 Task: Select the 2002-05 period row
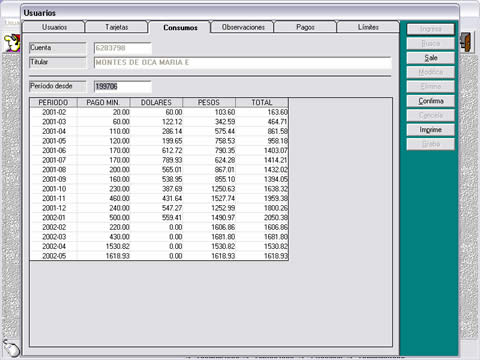point(159,256)
